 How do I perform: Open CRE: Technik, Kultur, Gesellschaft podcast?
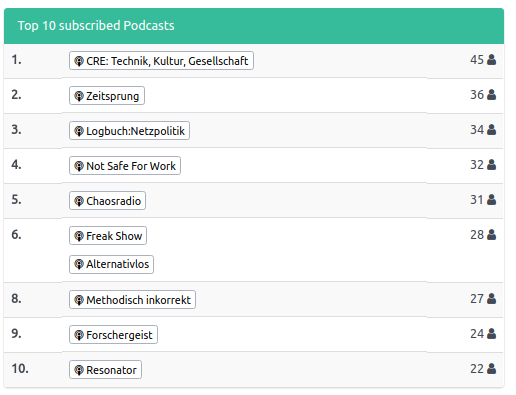[x=161, y=61]
